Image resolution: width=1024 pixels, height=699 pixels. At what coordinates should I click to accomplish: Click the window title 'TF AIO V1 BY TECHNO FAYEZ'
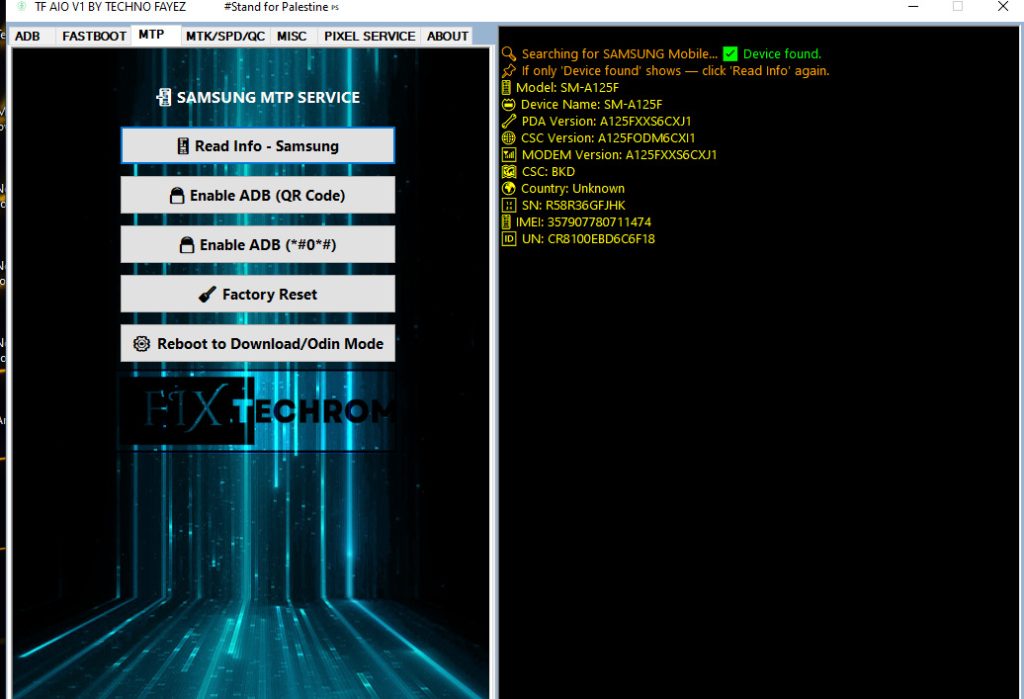coord(110,7)
